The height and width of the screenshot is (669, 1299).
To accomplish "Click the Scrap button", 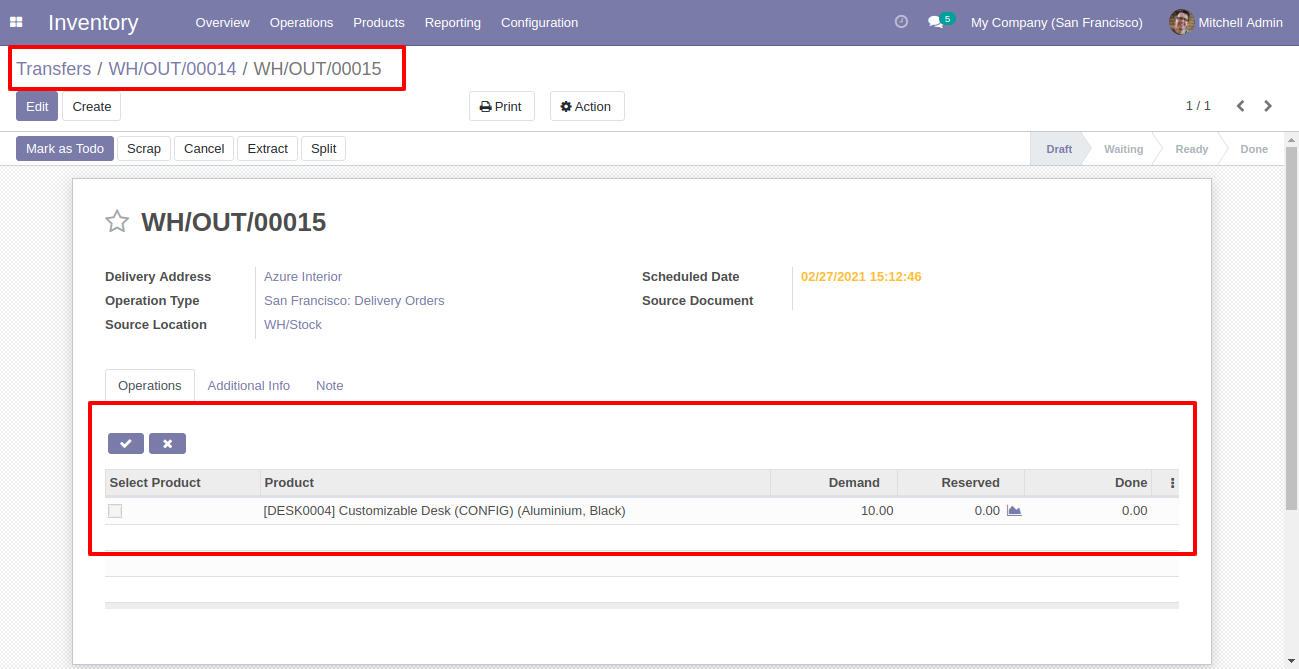I will tap(144, 148).
